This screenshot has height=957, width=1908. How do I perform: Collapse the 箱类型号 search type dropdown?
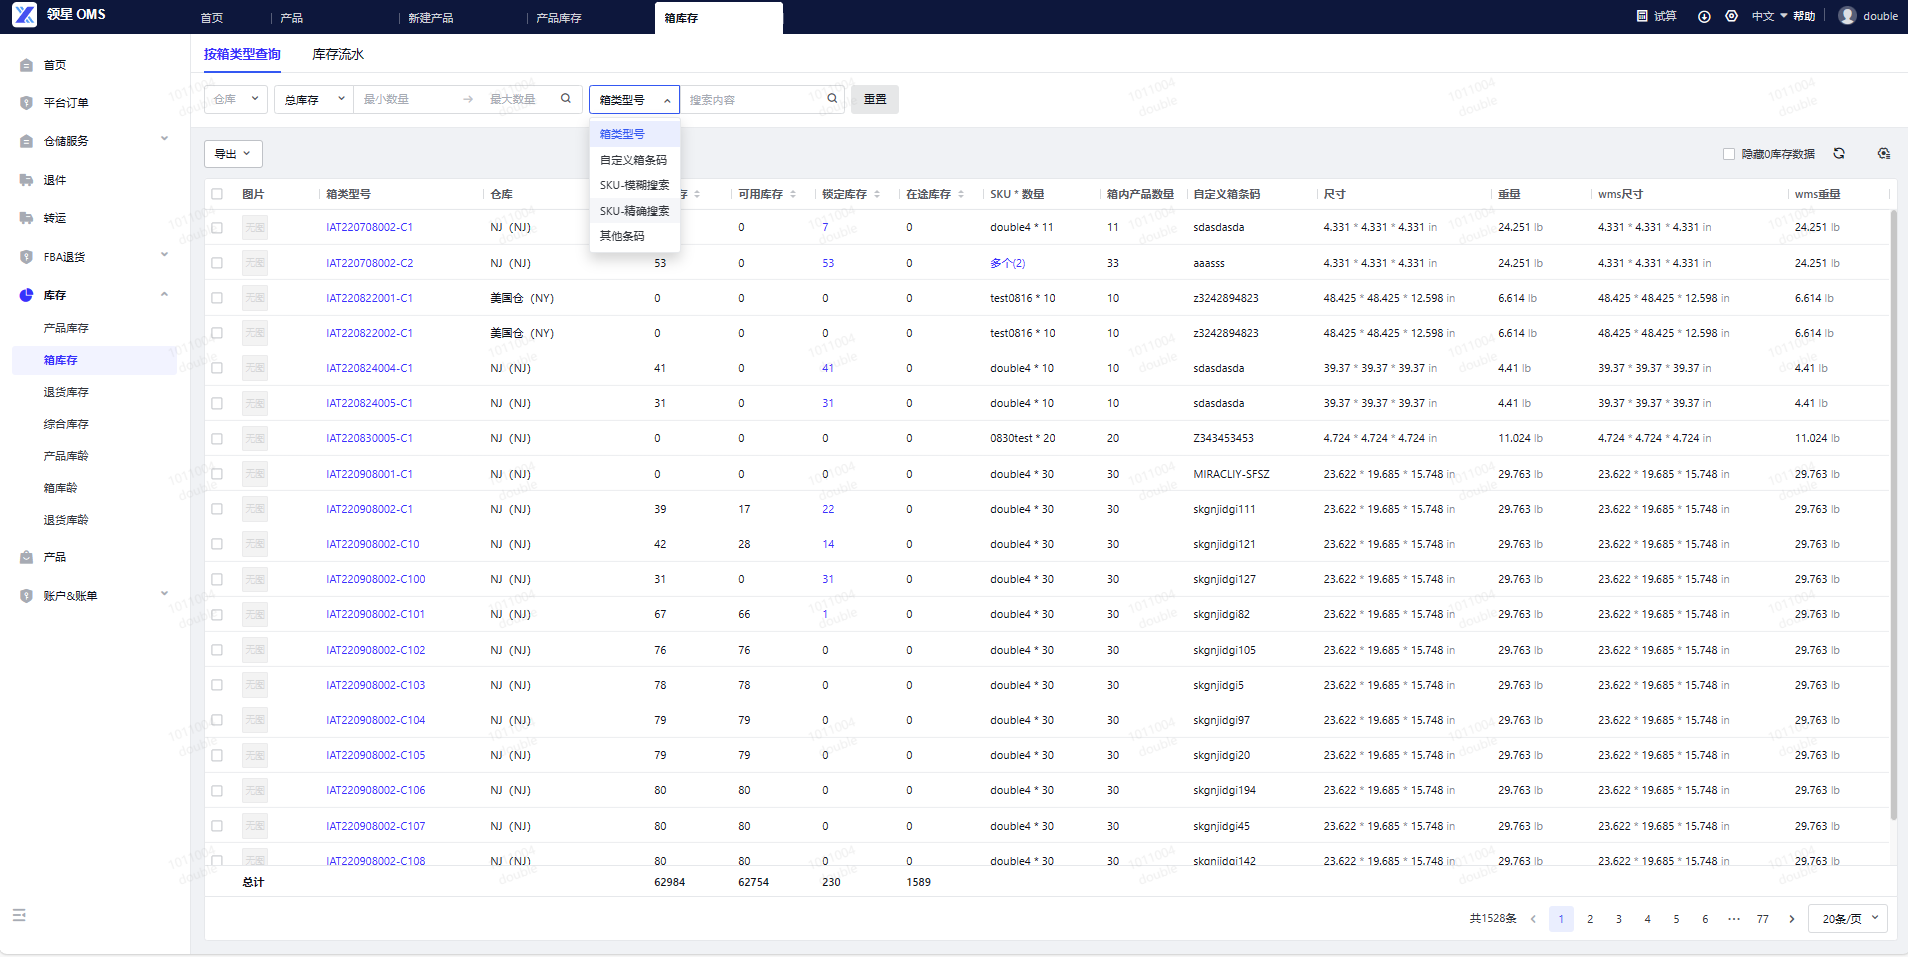click(x=634, y=99)
